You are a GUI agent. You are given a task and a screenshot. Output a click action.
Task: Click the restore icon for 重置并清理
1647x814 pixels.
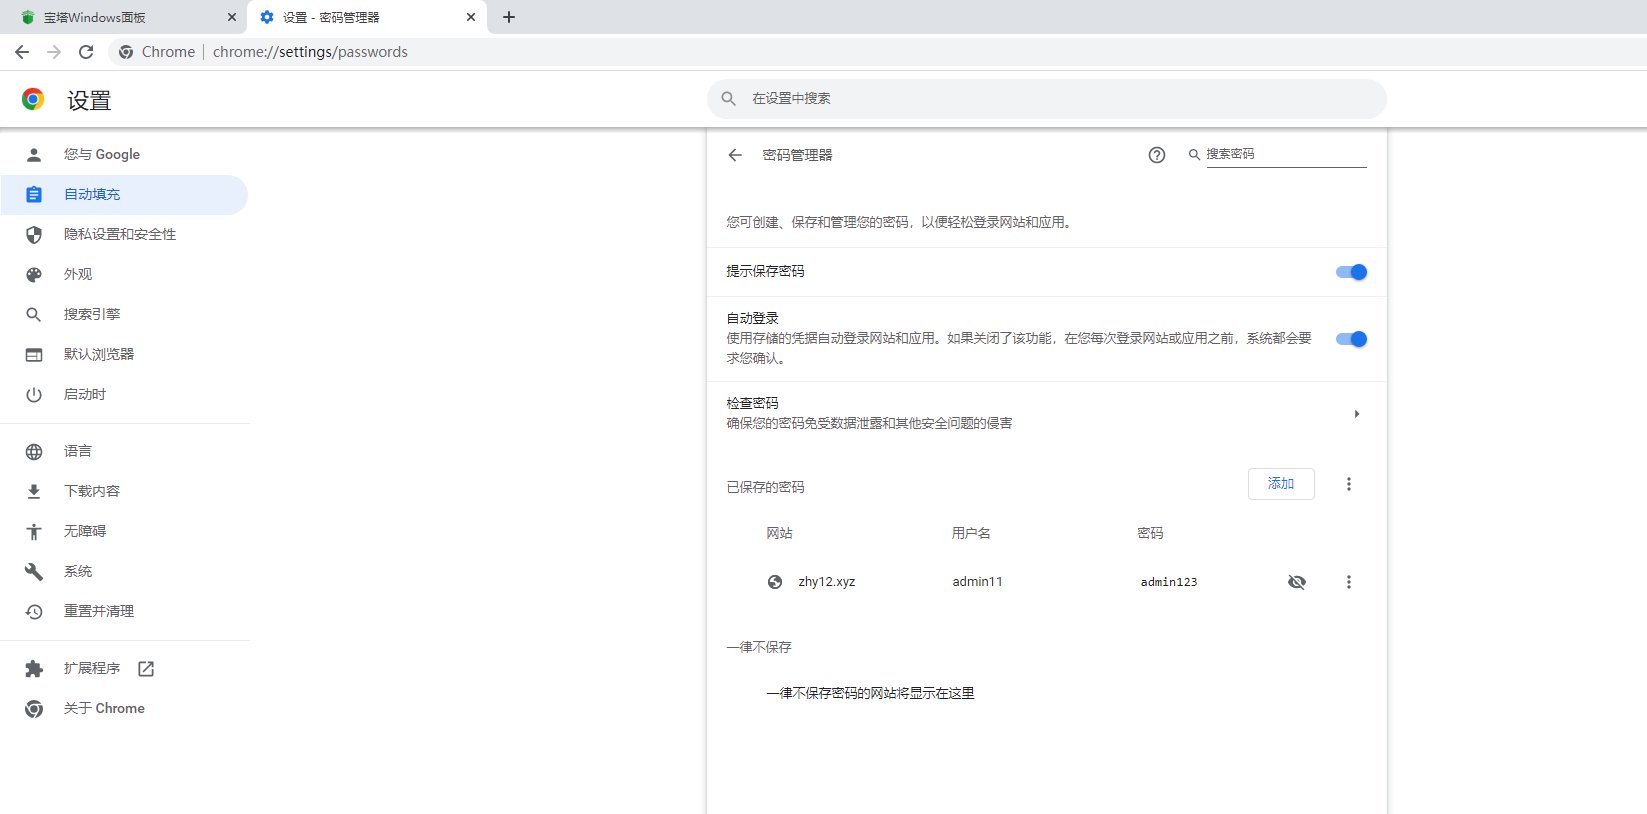pos(34,611)
